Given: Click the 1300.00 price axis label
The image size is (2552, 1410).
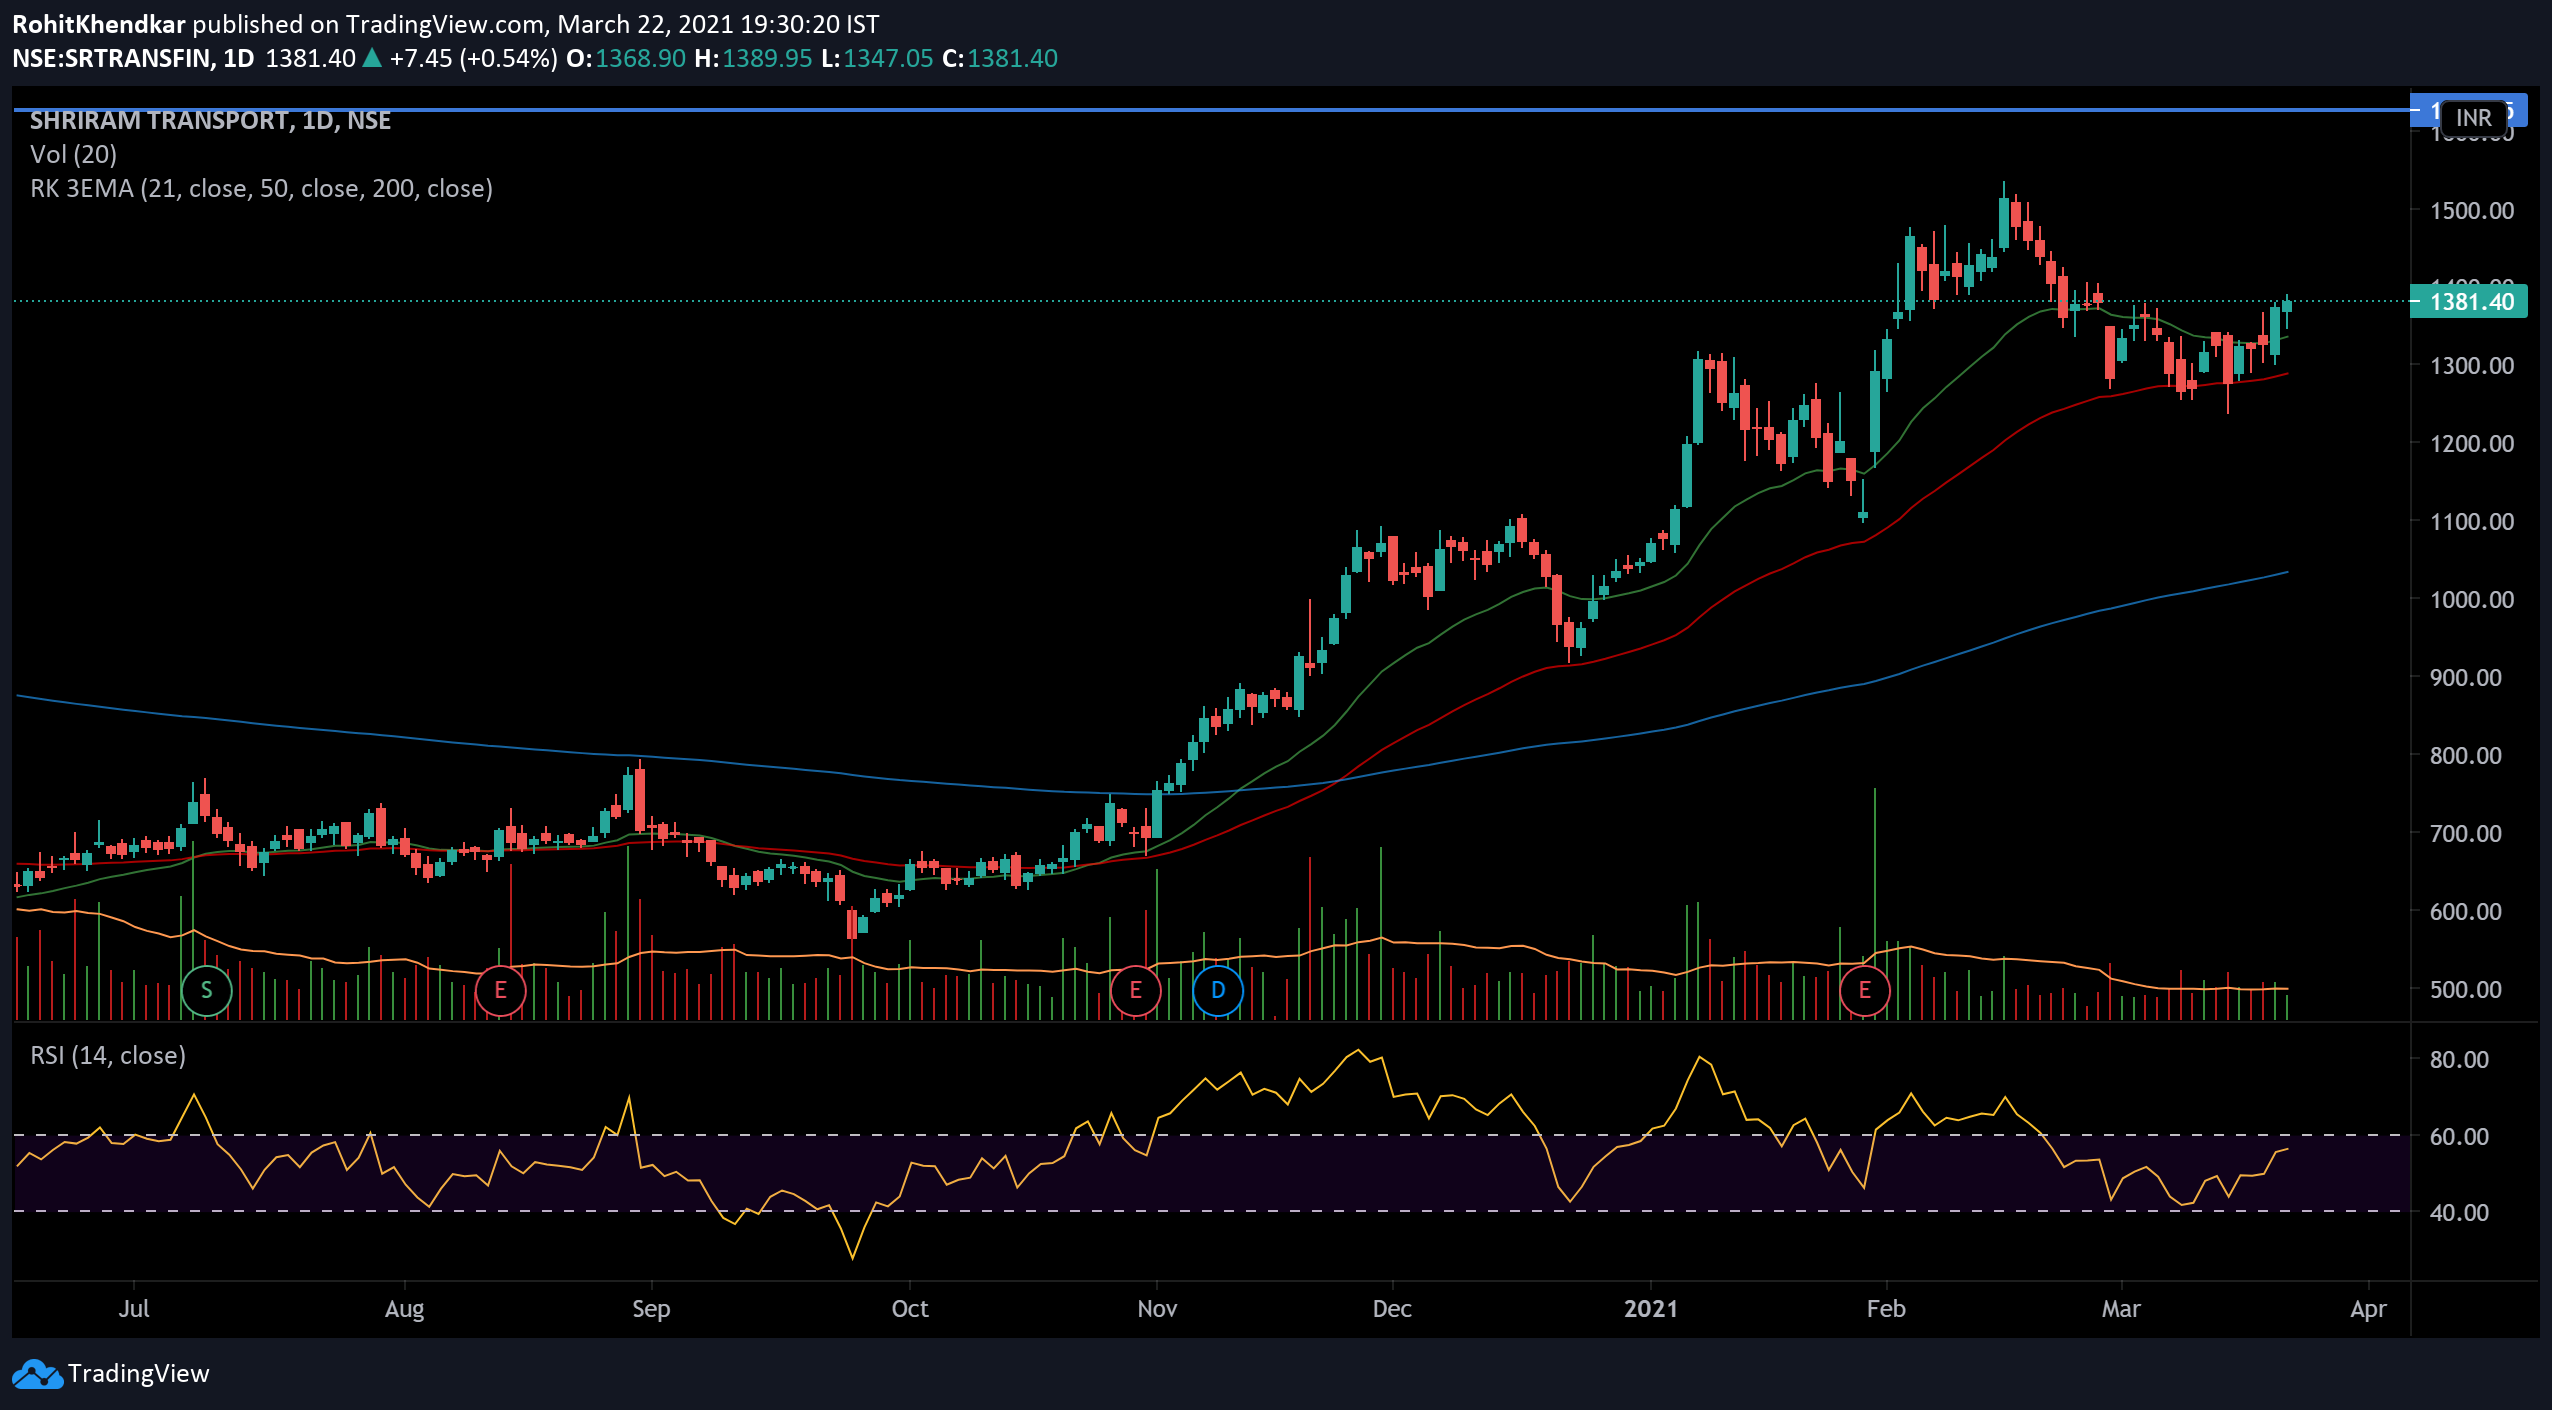Looking at the screenshot, I should [x=2472, y=365].
